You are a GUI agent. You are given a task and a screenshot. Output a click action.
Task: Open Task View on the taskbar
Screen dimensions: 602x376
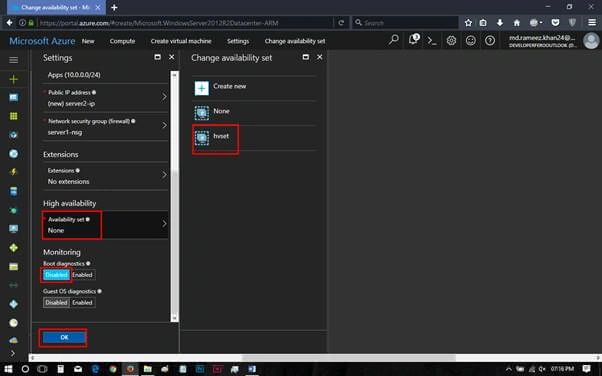coord(42,369)
